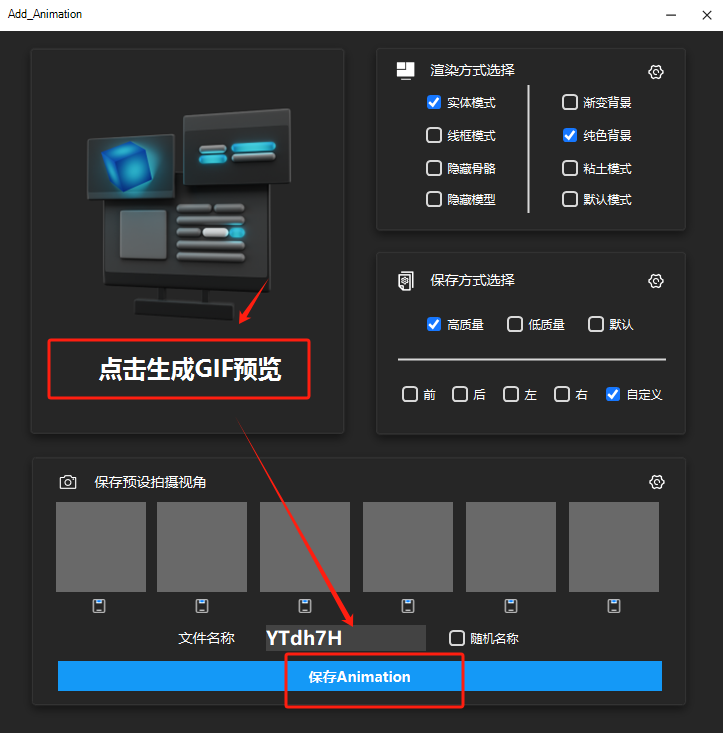
Task: Open settings gear in 渲染方式选择 panel
Action: pyautogui.click(x=656, y=72)
